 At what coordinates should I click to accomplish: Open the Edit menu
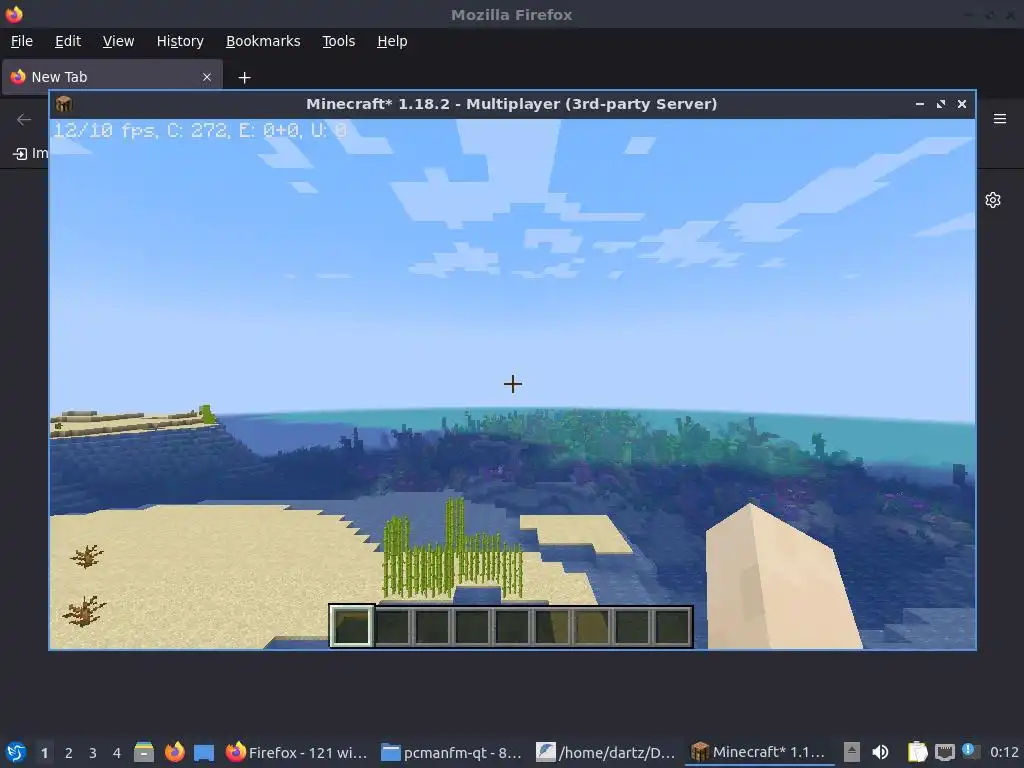(x=68, y=41)
